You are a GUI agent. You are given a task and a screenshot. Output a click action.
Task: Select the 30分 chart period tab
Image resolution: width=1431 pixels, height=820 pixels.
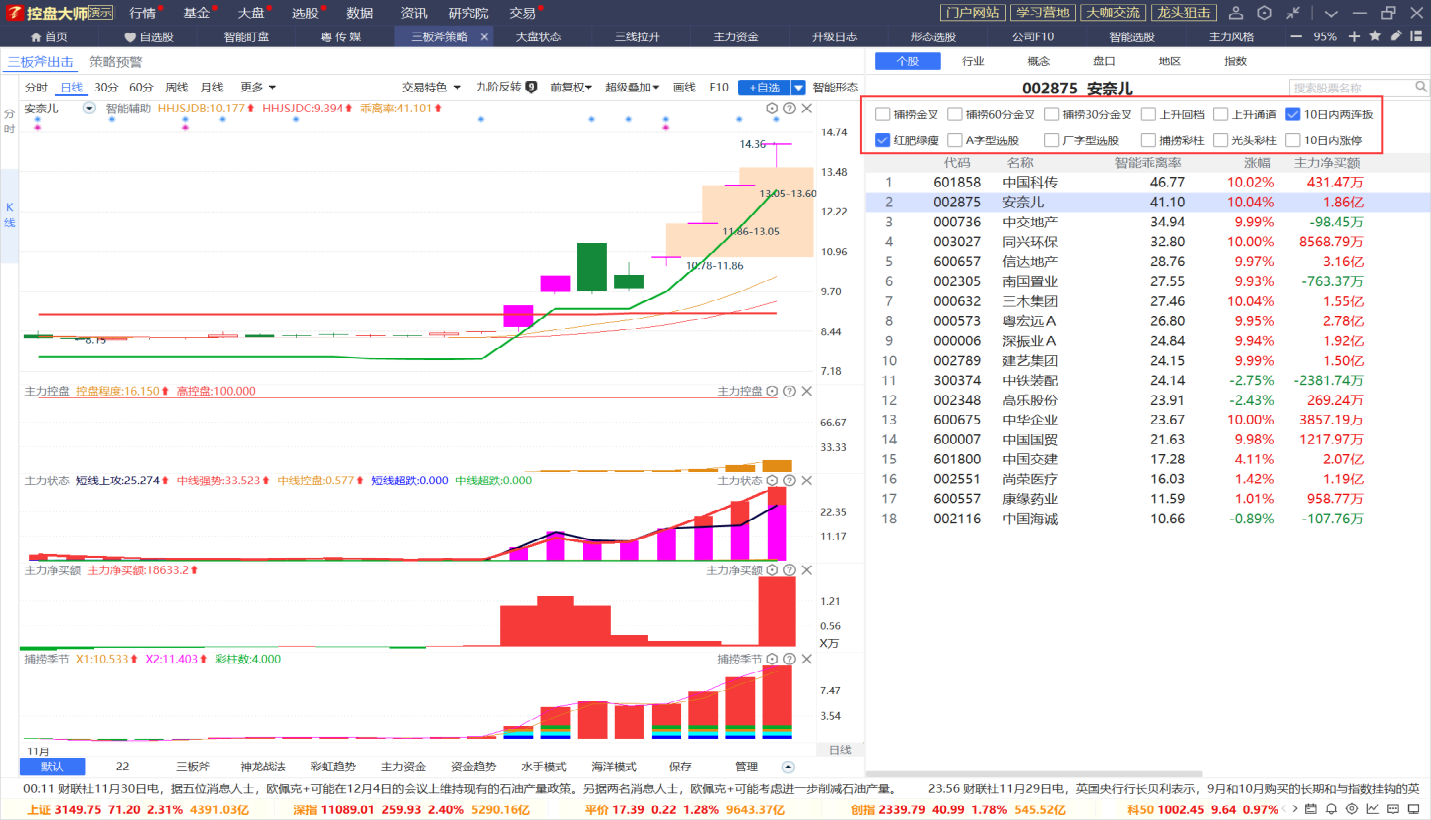click(106, 87)
